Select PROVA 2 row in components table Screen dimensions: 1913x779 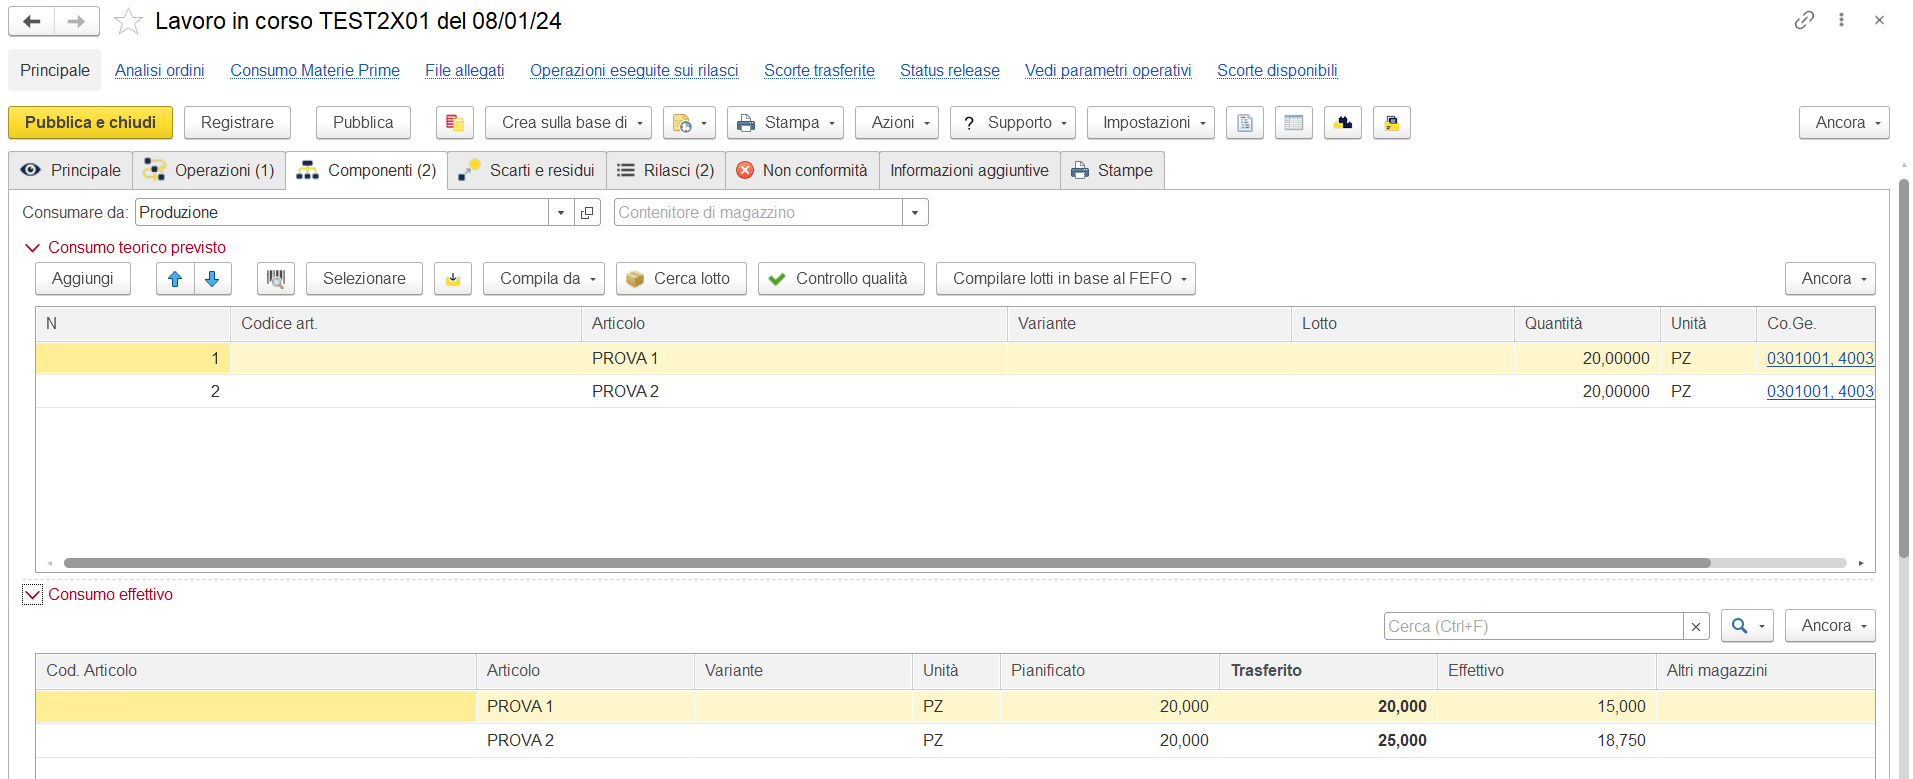click(x=955, y=392)
